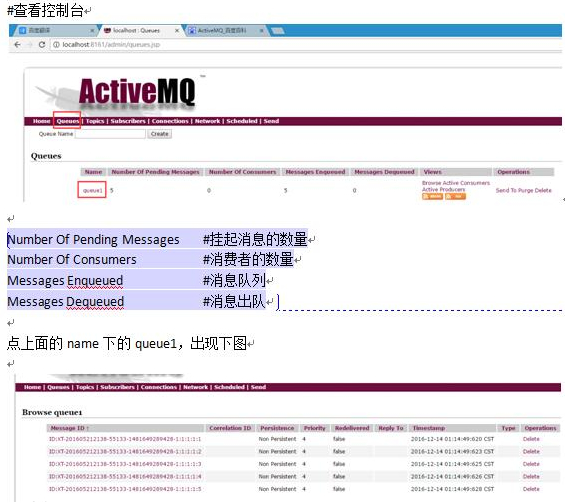Click Browse Active Consumers link
The width and height of the screenshot is (565, 503).
pos(456,183)
